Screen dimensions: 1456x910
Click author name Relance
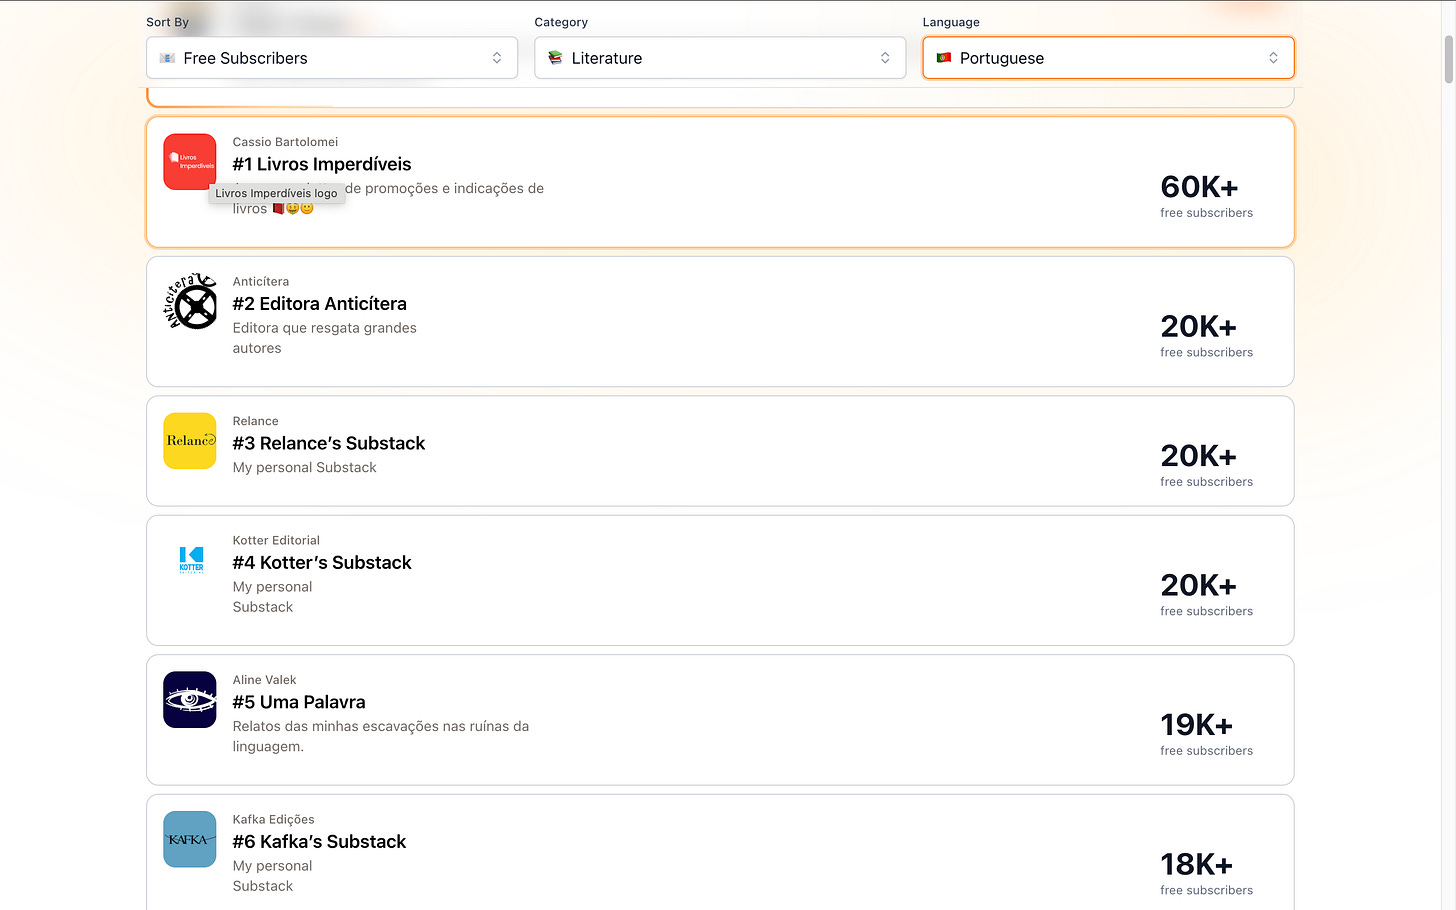click(256, 421)
